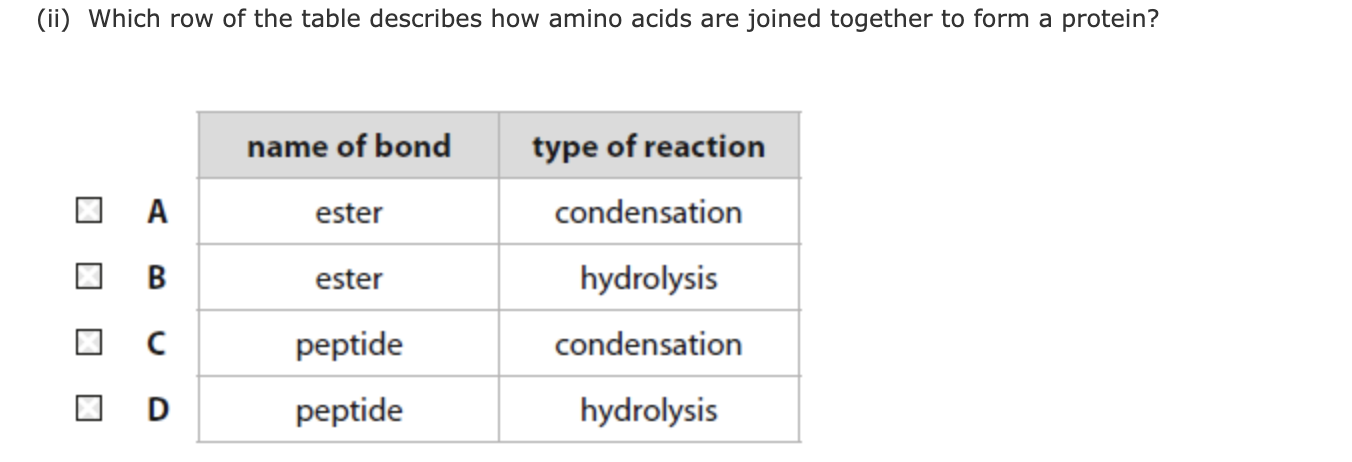The image size is (1352, 462).
Task: Select the 'peptide' cell in row D
Action: coord(348,410)
